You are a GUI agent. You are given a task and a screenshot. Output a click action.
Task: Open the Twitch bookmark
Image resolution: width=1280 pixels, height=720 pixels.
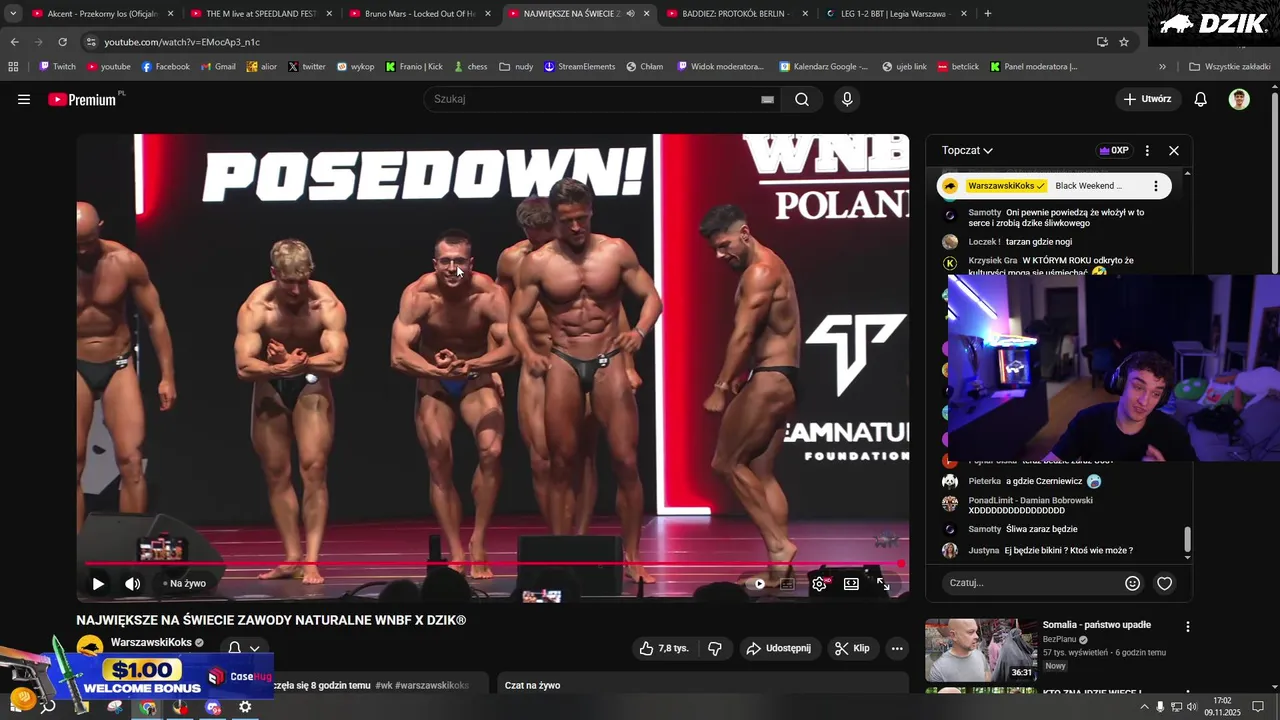click(x=57, y=67)
